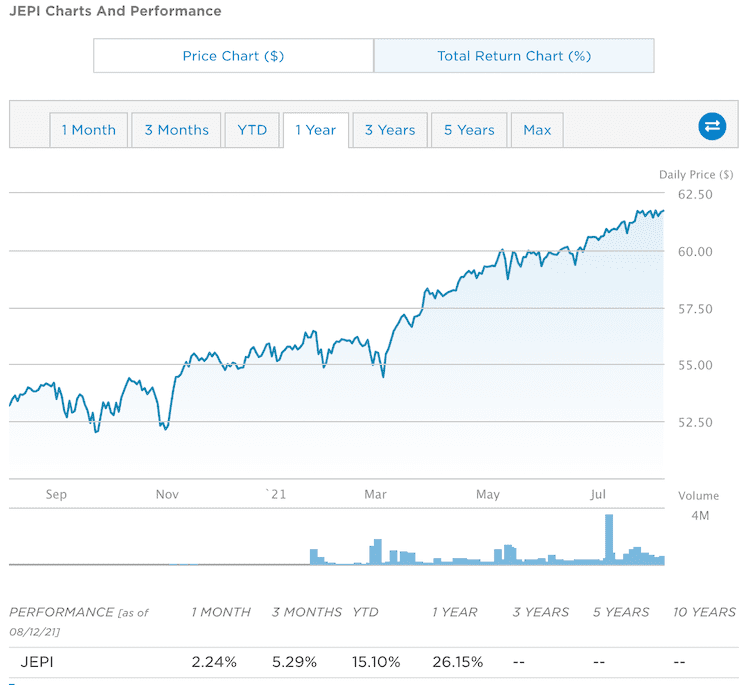750x685 pixels.
Task: Click the blue swap arrows icon
Action: point(712,126)
